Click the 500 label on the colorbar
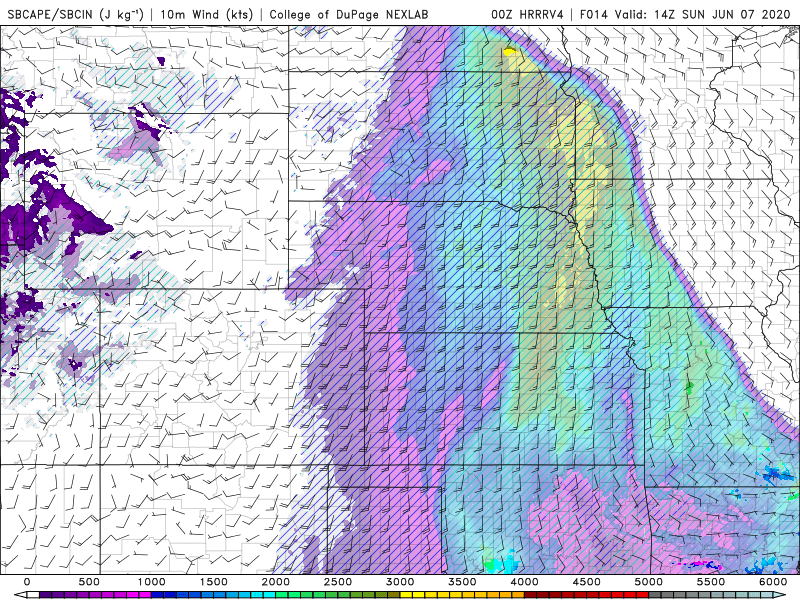The image size is (800, 600). pyautogui.click(x=89, y=582)
